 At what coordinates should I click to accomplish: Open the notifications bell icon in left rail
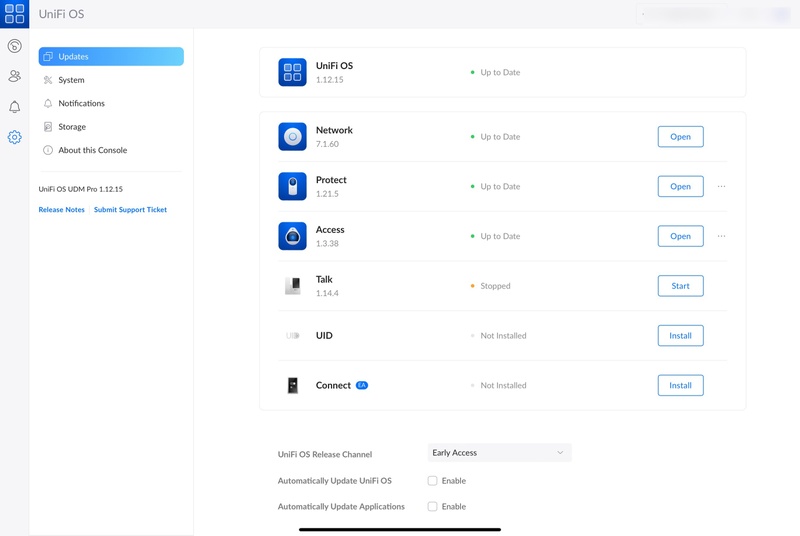click(x=14, y=107)
